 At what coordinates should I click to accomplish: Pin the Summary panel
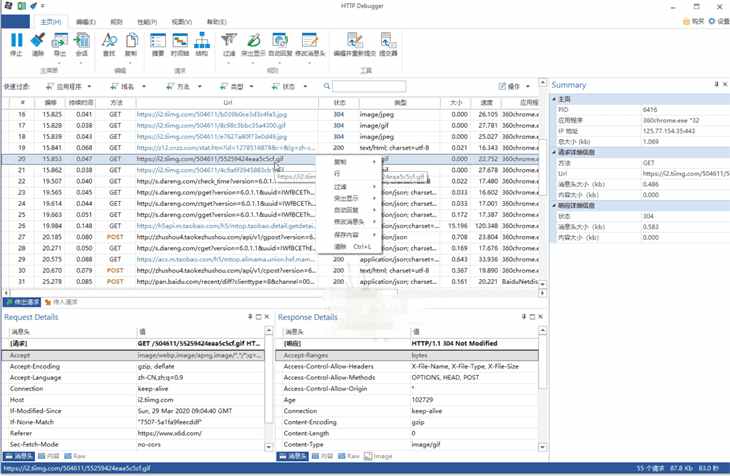(716, 84)
